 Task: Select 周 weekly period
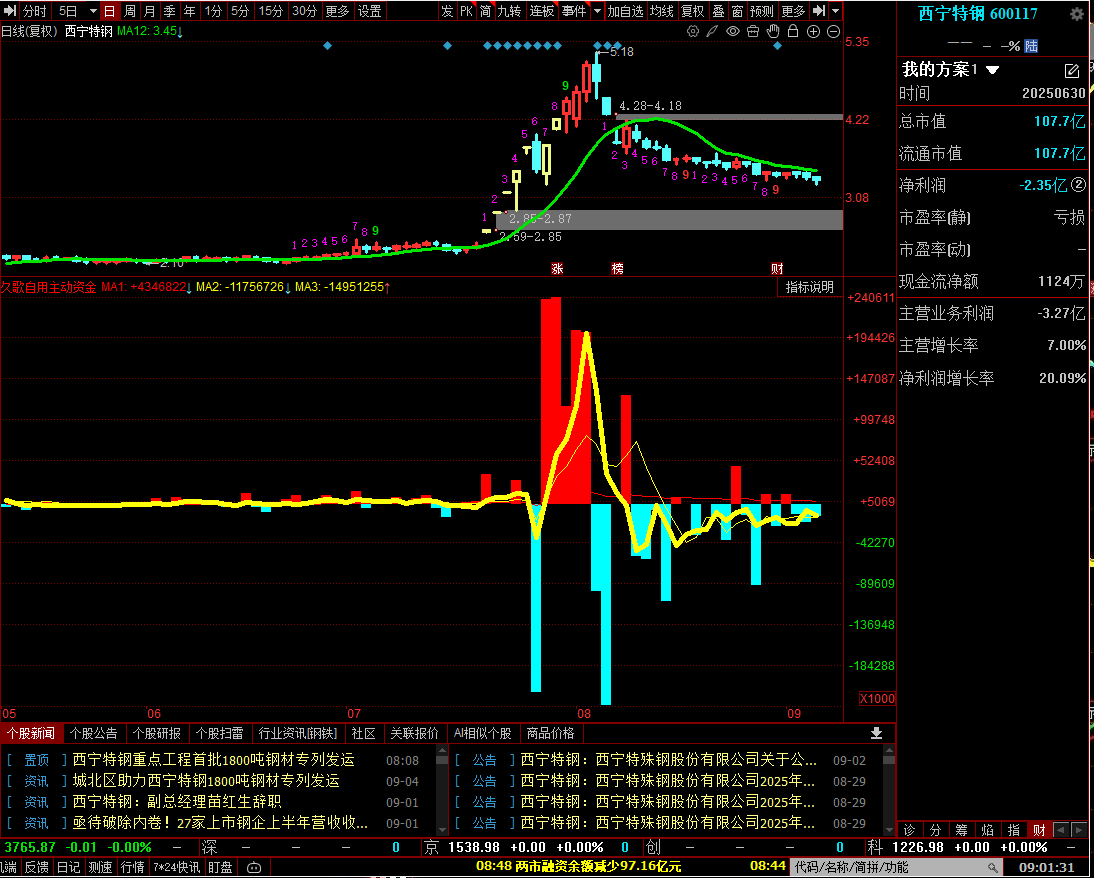[130, 11]
